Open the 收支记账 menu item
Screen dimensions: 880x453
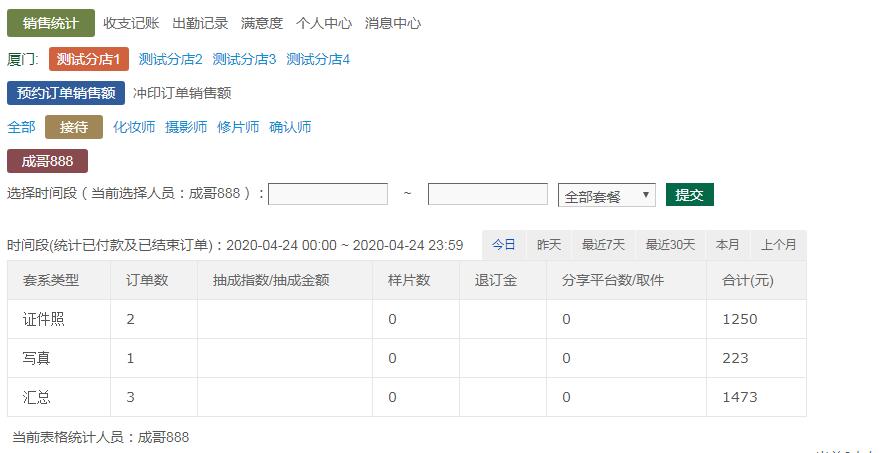click(x=131, y=23)
